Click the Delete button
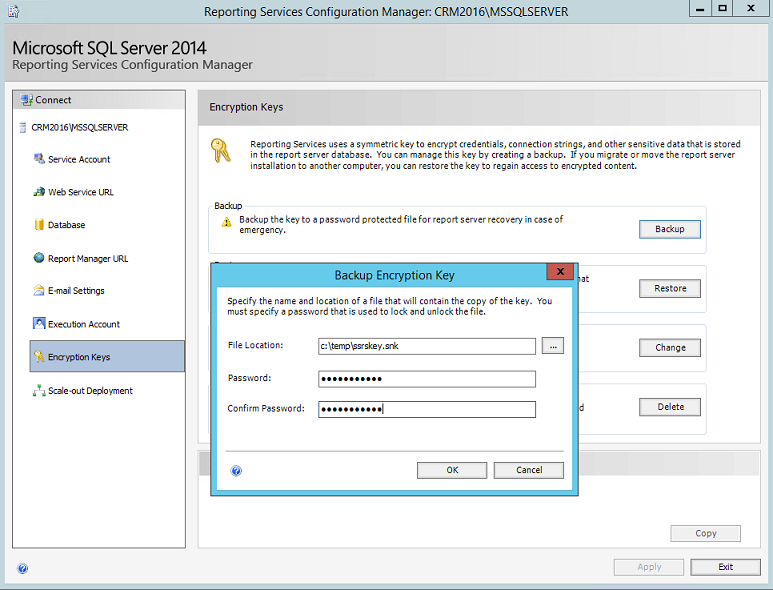This screenshot has width=773, height=590. pos(669,407)
